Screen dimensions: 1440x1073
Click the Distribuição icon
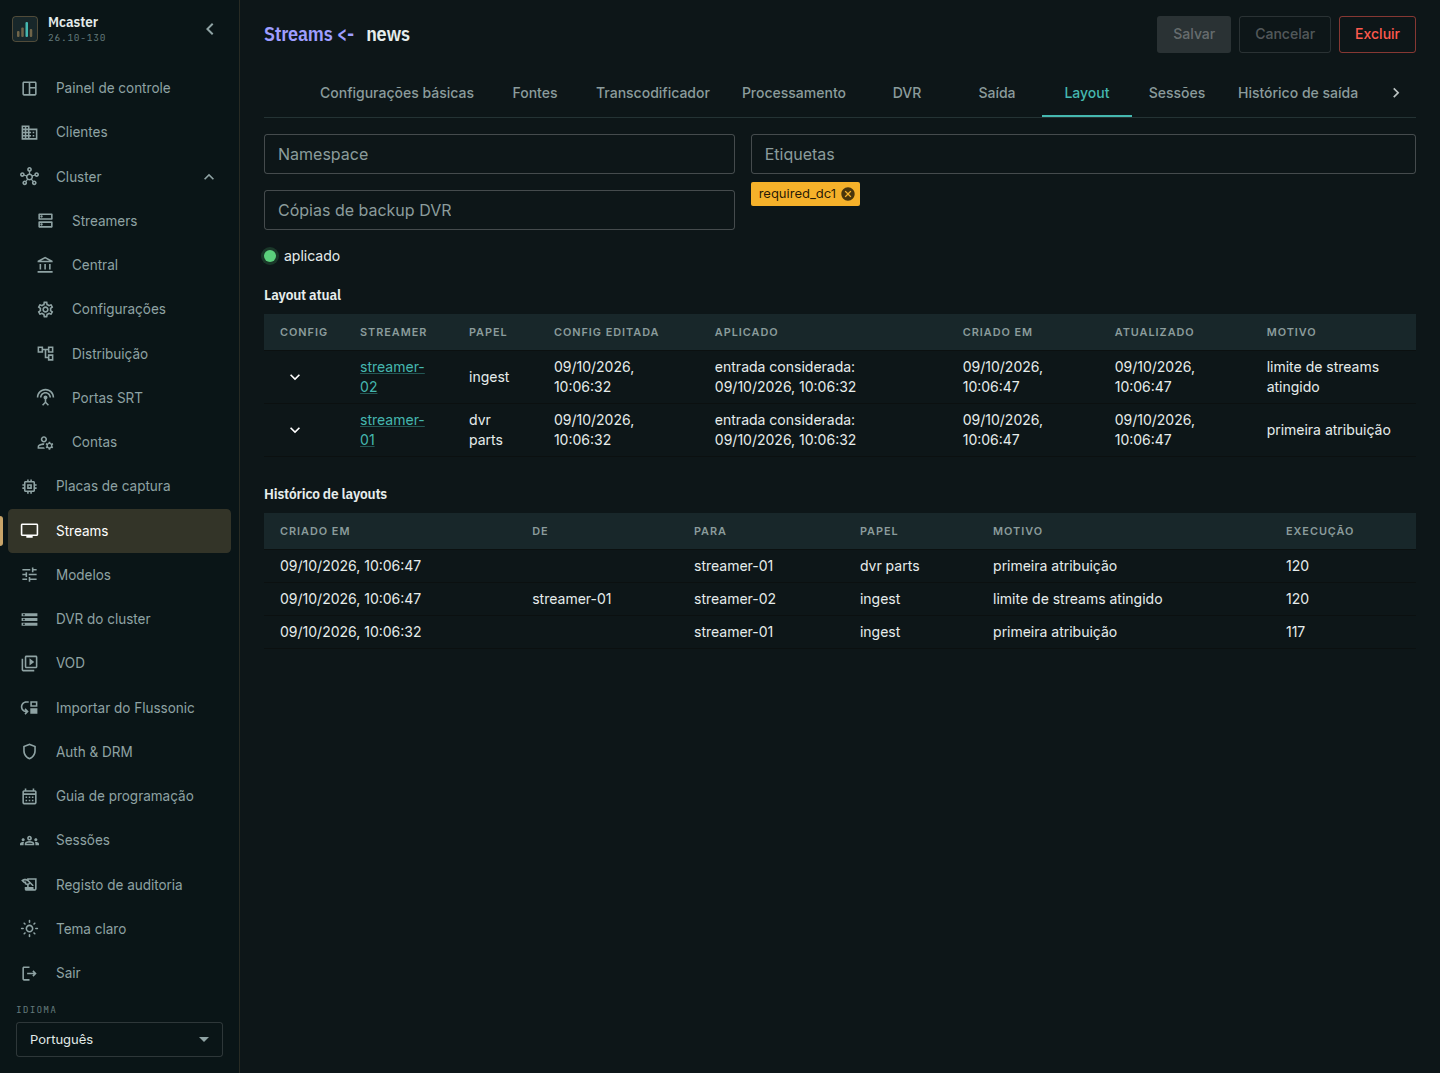coord(46,354)
